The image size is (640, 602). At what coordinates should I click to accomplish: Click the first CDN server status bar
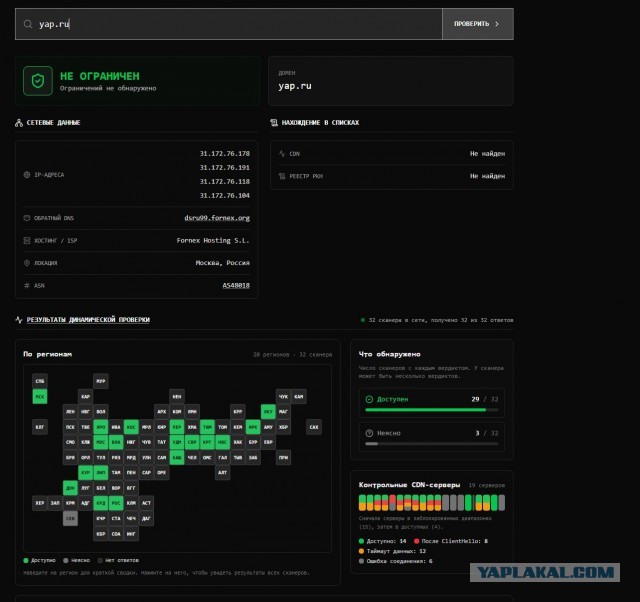pos(362,503)
